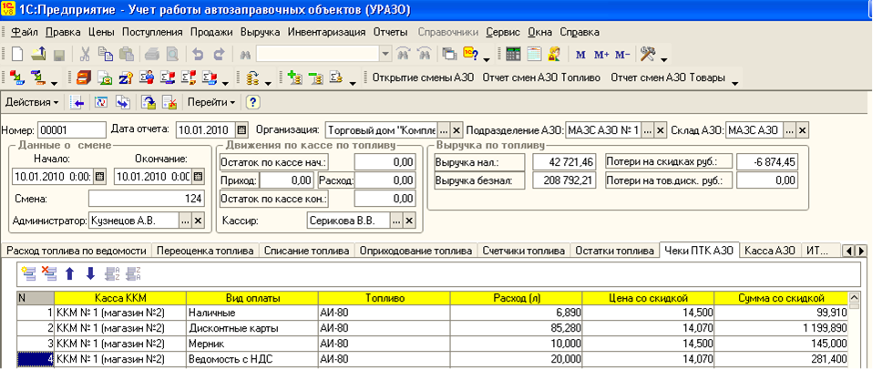Click the windows list icon
This screenshot has height=369, width=873.
click(449, 54)
